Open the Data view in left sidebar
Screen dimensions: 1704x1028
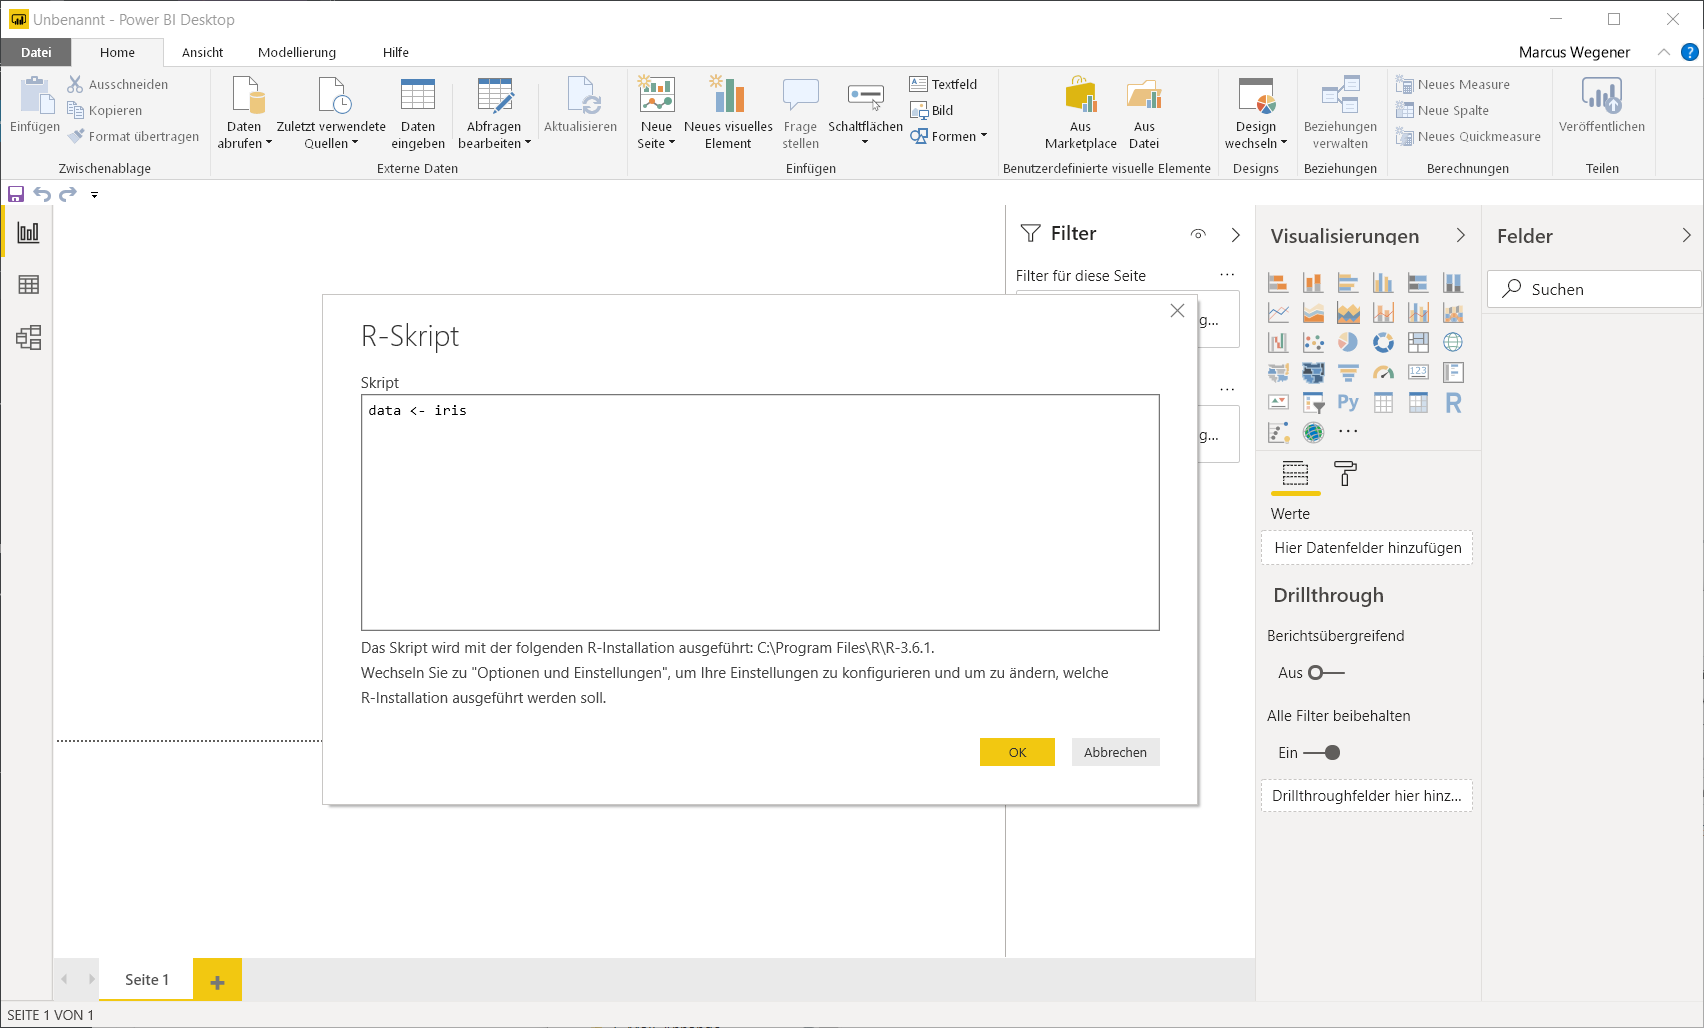click(28, 285)
